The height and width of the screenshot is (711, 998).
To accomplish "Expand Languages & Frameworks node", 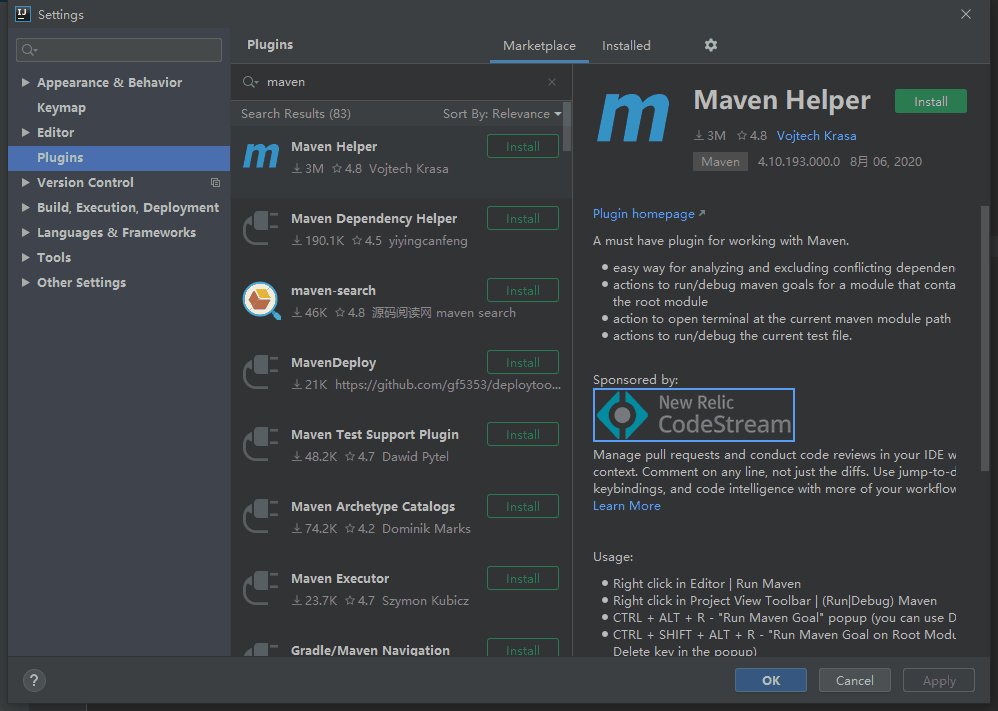I will 25,232.
